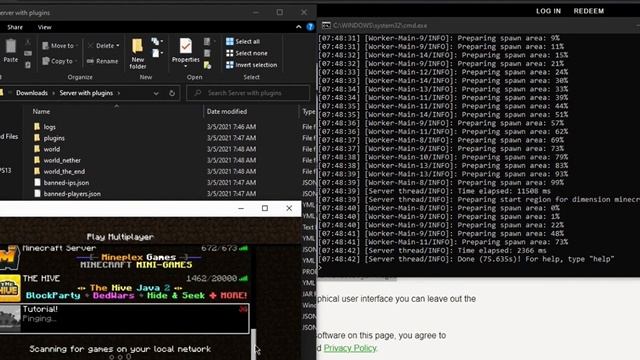Click the Mineplex server logo thumbnail
Image resolution: width=640 pixels, height=360 pixels.
[9, 257]
